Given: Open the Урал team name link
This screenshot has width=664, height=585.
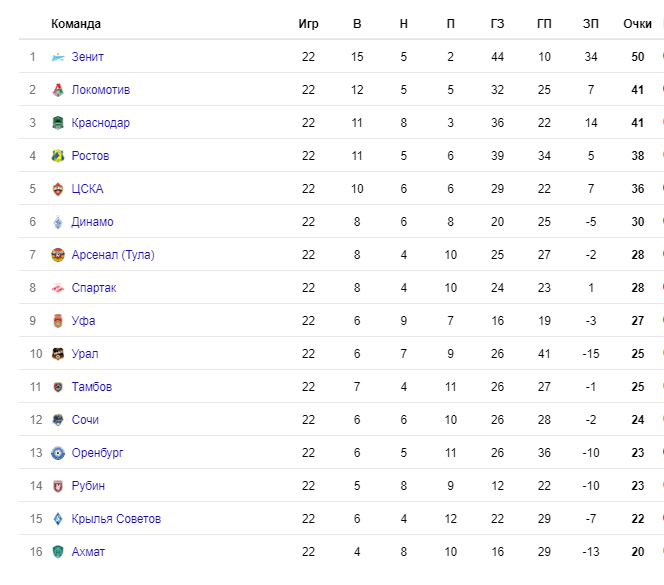Looking at the screenshot, I should point(85,354).
